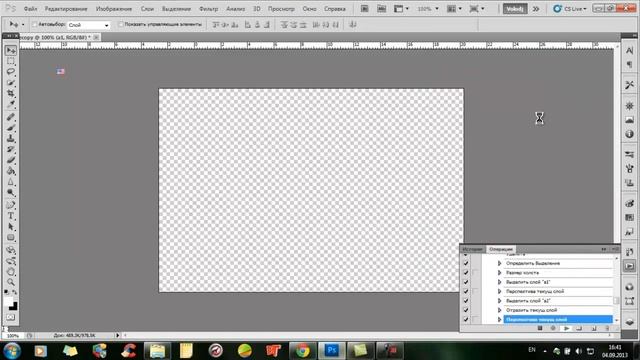Expand the highlighted blue operation step
The image size is (640, 360).
pyautogui.click(x=499, y=320)
